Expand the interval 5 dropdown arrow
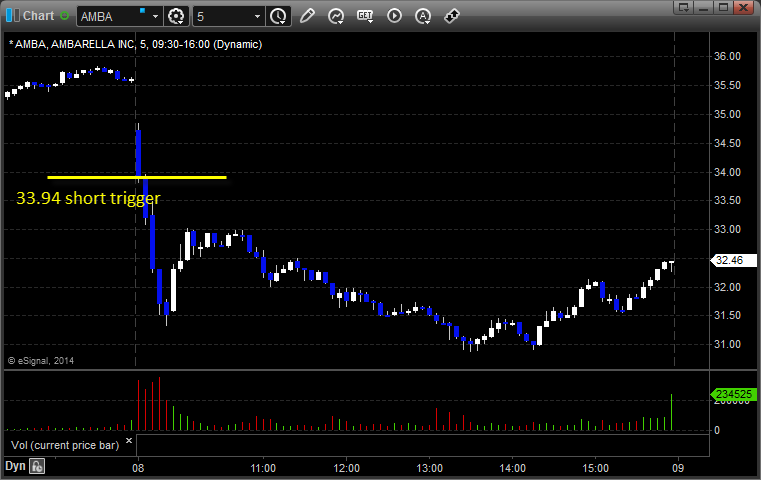The image size is (761, 480). (x=258, y=17)
